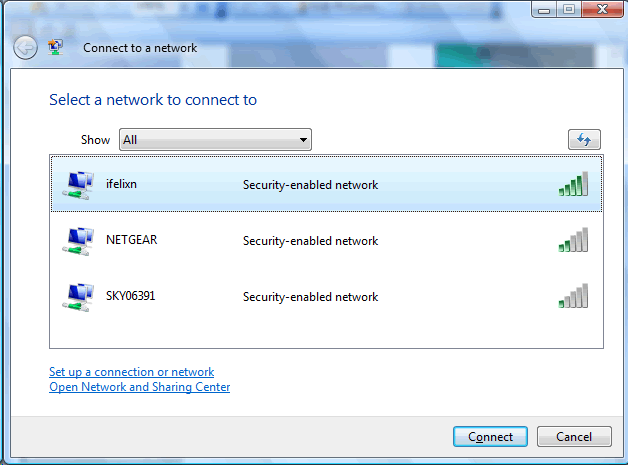
Task: Click the wizard icon in the title bar
Action: pos(59,47)
